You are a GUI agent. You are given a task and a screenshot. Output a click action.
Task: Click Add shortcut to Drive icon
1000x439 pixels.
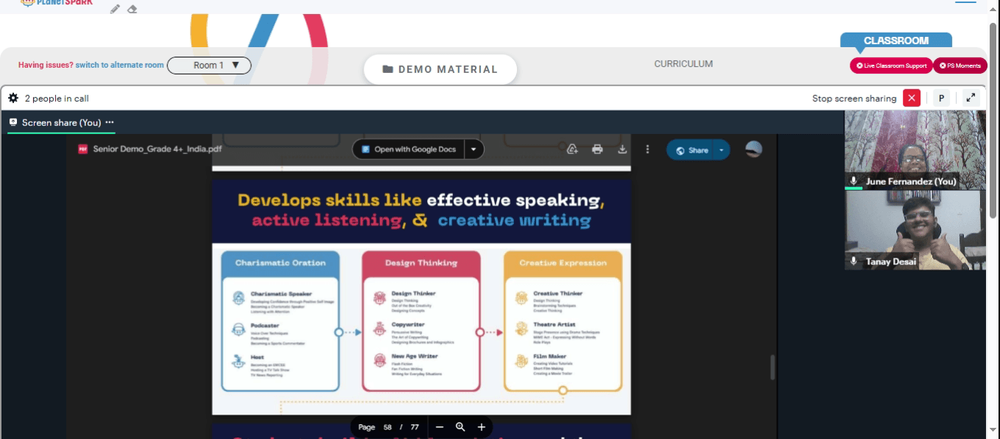[x=572, y=149]
